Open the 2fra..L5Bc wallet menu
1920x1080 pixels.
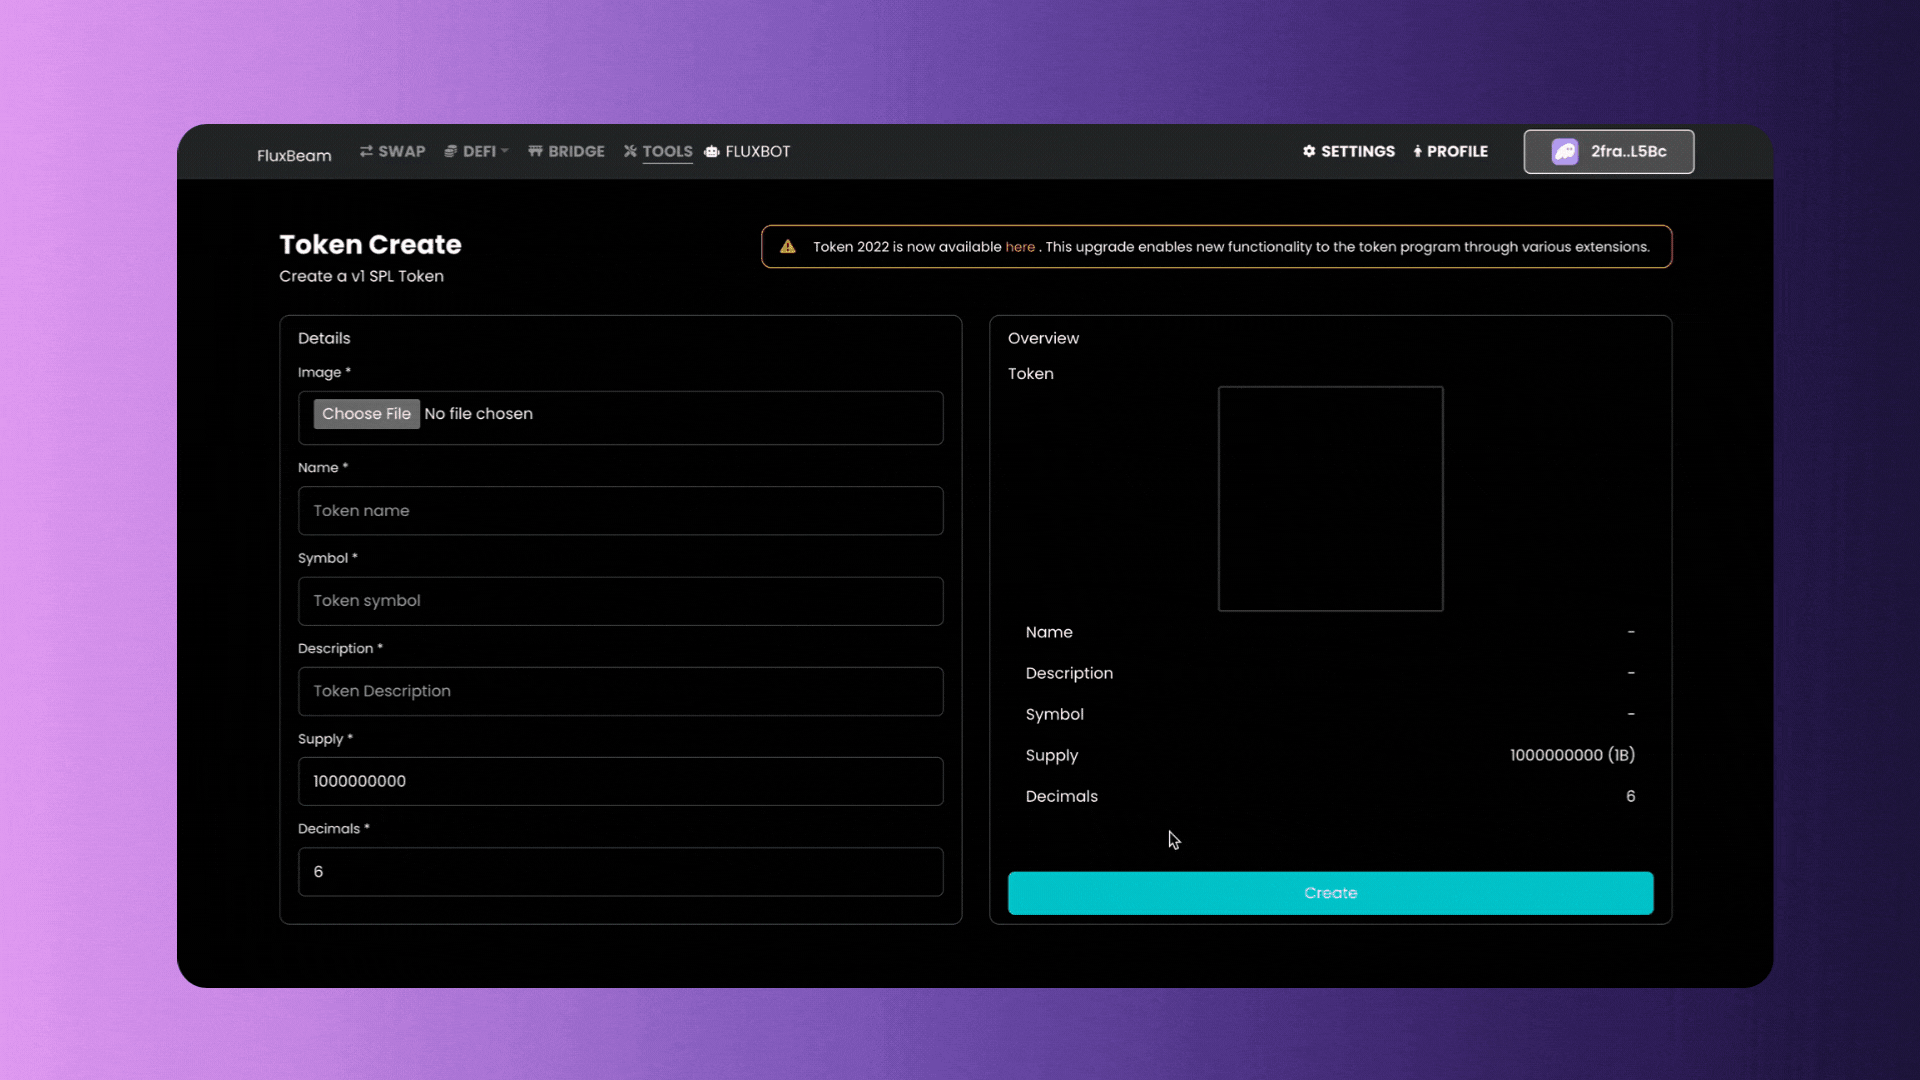(x=1609, y=152)
